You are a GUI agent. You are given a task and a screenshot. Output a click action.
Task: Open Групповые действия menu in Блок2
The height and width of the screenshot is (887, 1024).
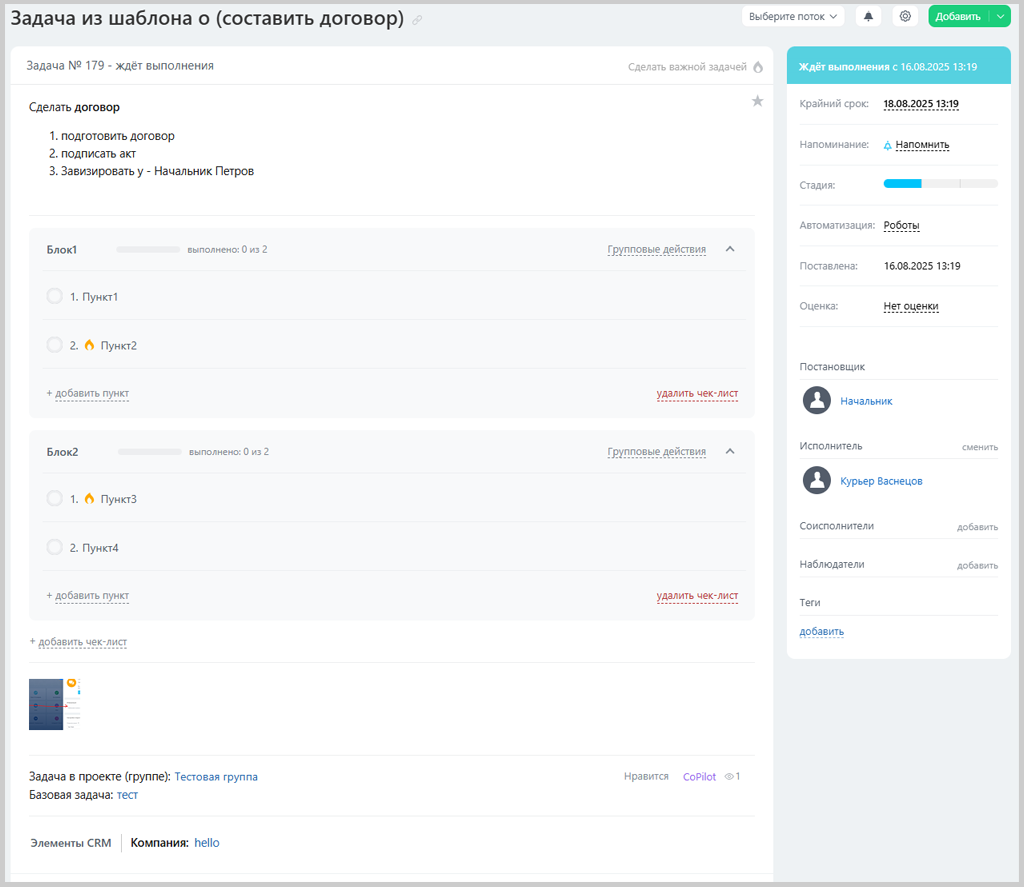(656, 452)
